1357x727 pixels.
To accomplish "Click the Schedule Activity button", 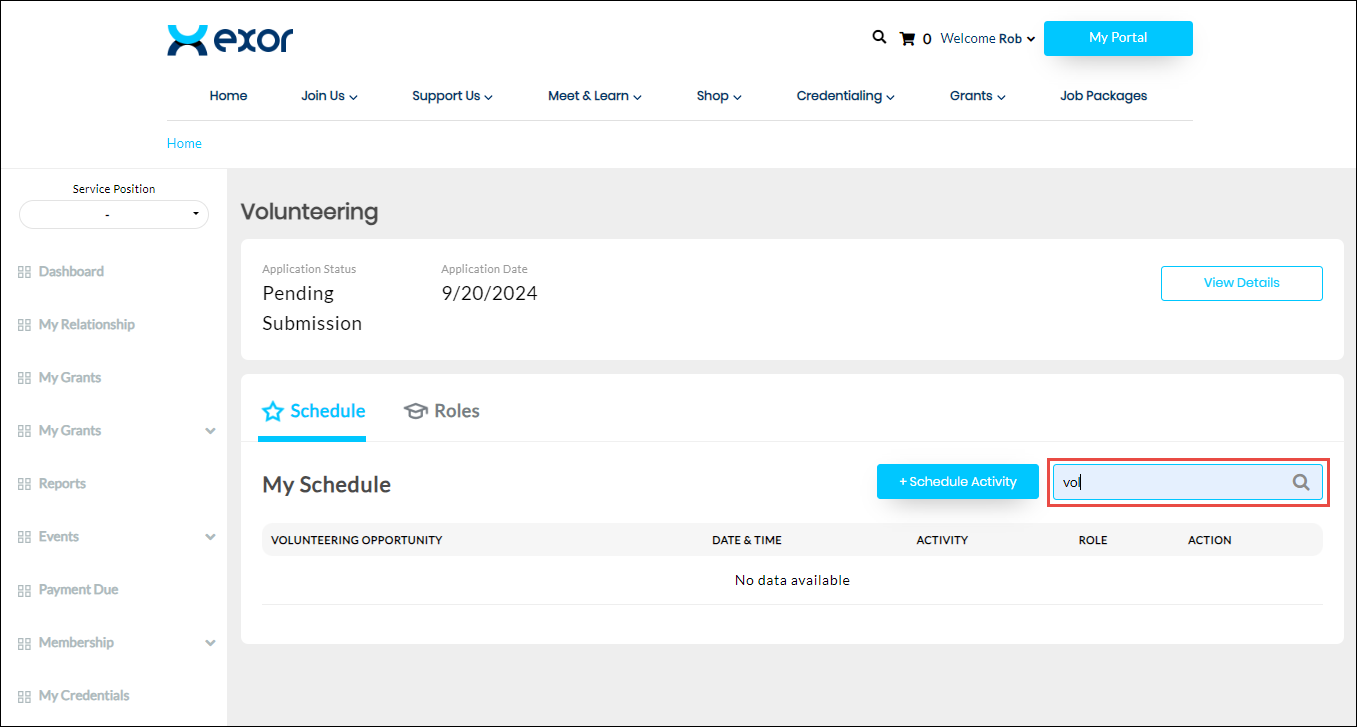I will pos(957,482).
